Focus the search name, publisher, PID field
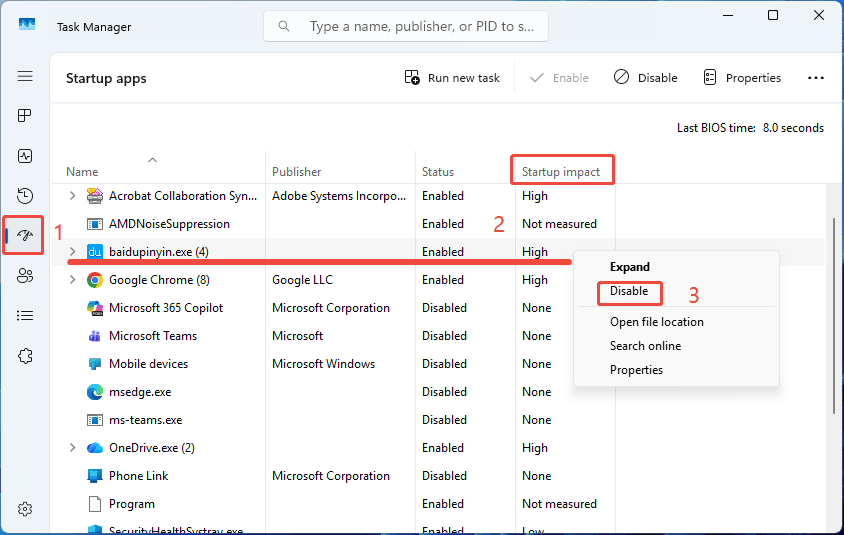The width and height of the screenshot is (844, 535). (x=406, y=26)
